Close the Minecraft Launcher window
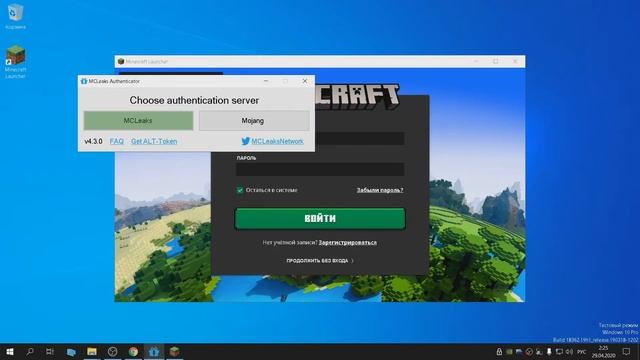 point(515,62)
